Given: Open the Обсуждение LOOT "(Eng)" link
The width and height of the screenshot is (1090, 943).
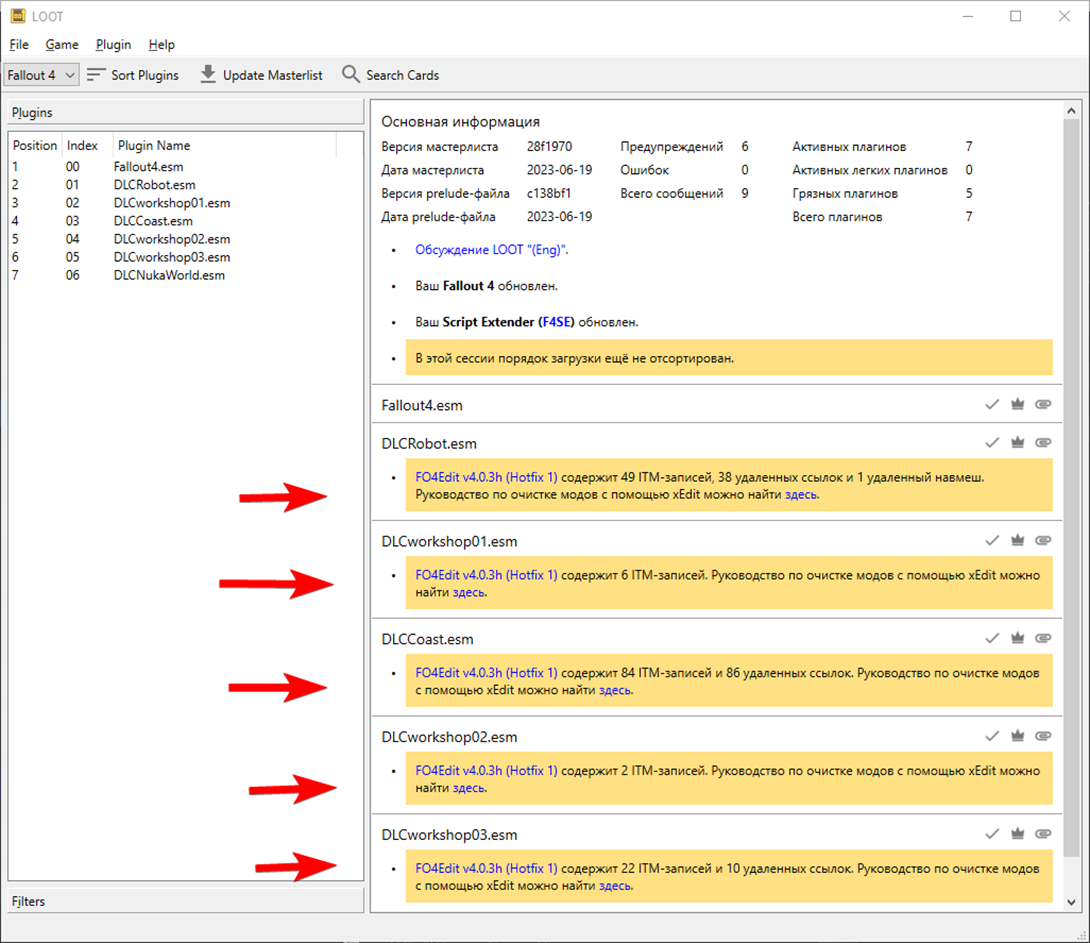Looking at the screenshot, I should [x=491, y=249].
